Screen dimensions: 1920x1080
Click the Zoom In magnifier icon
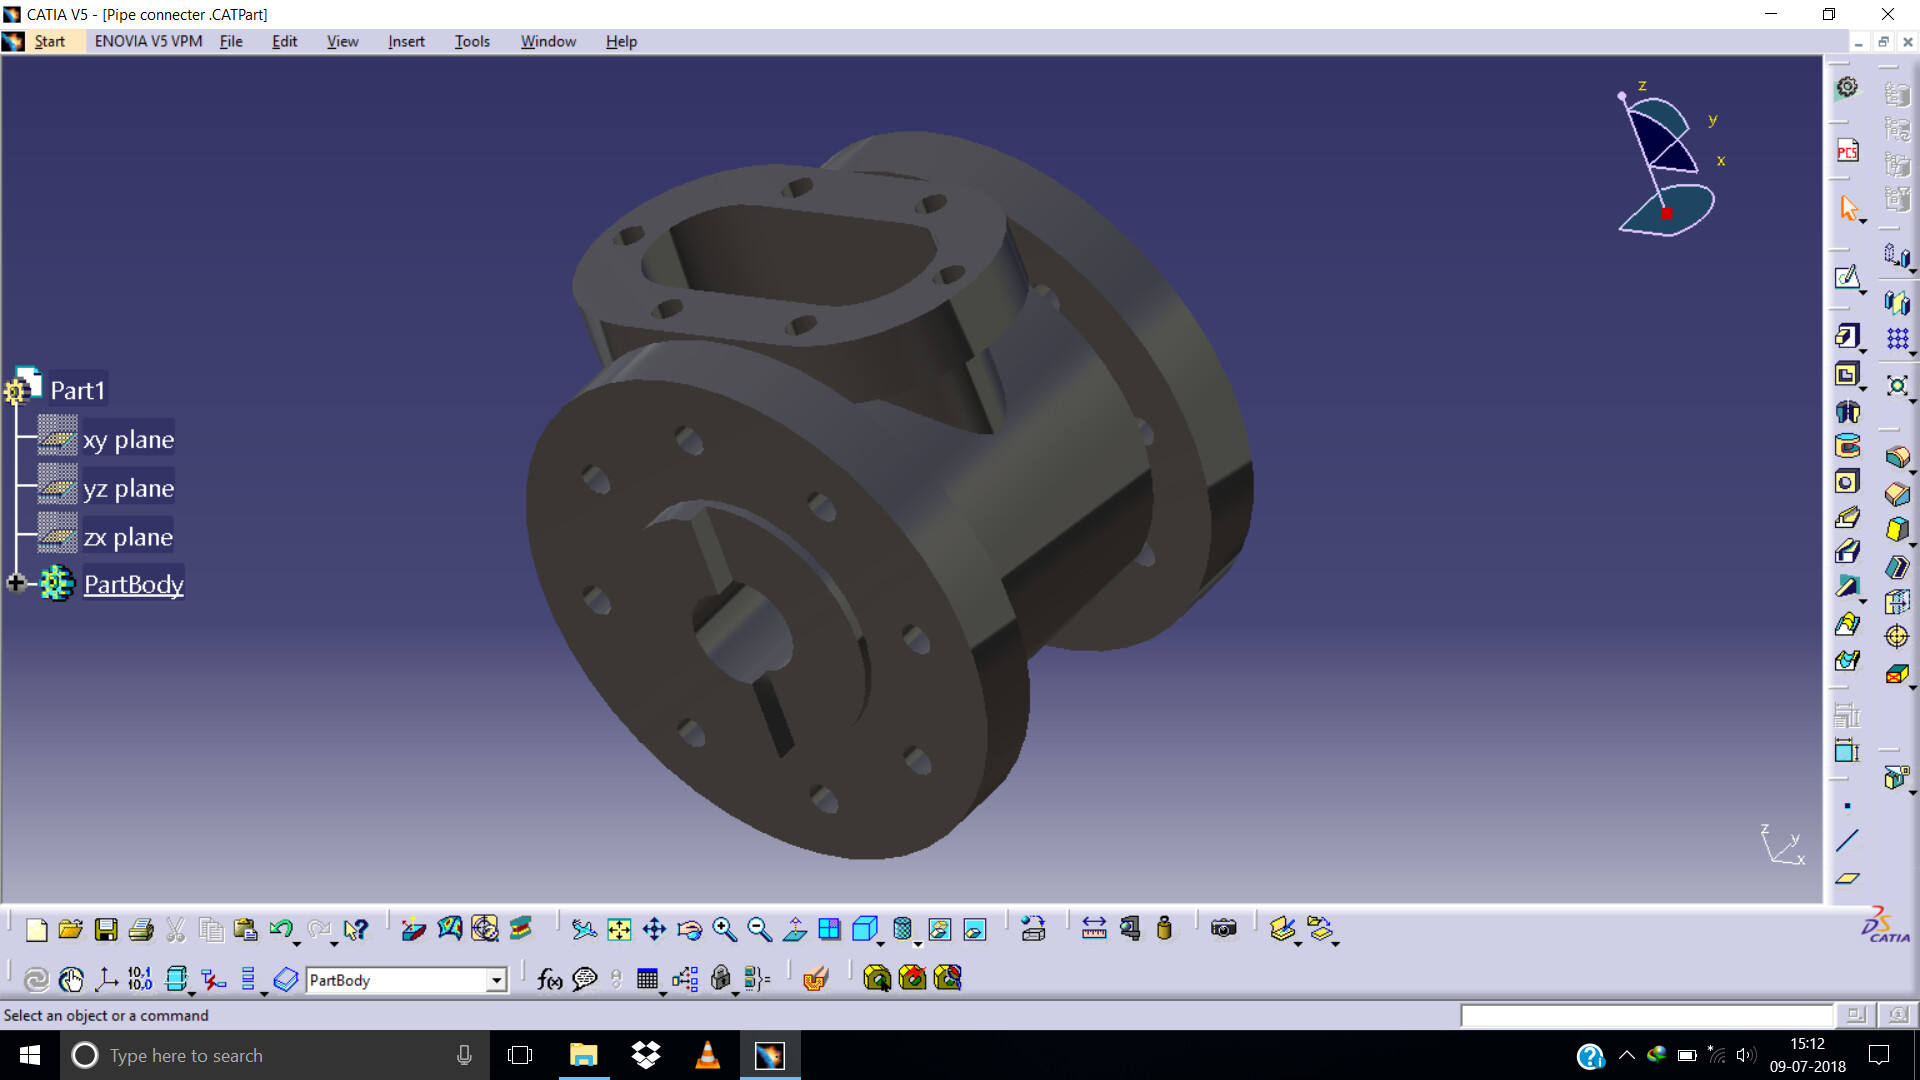tap(724, 930)
